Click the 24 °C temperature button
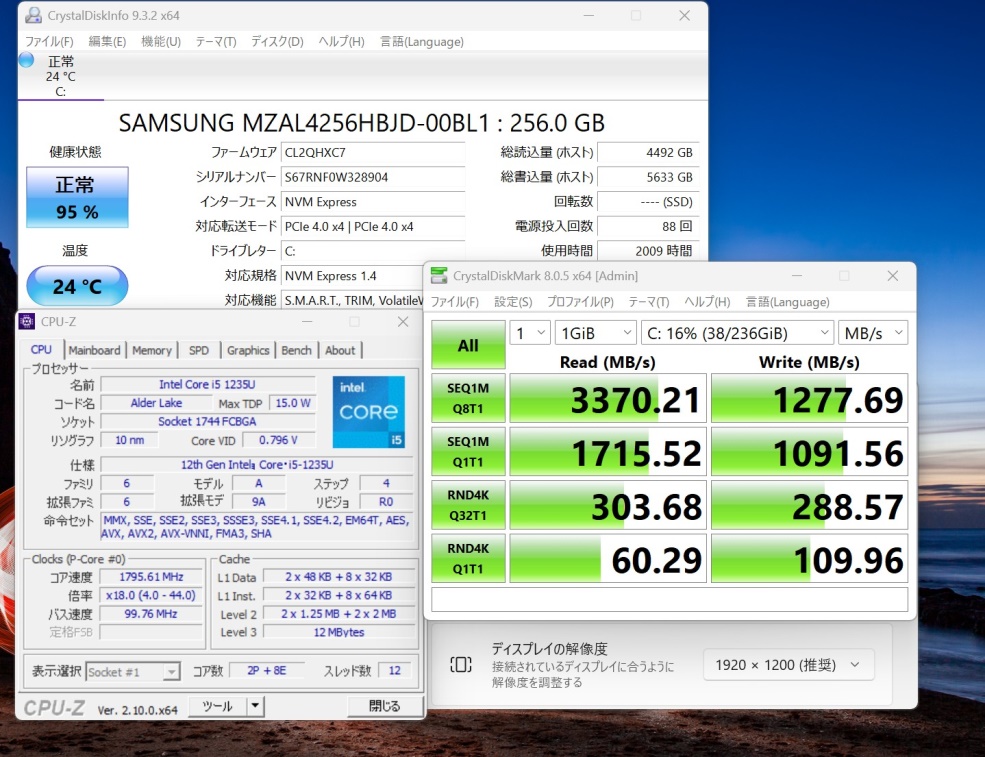Image resolution: width=985 pixels, height=757 pixels. (77, 286)
